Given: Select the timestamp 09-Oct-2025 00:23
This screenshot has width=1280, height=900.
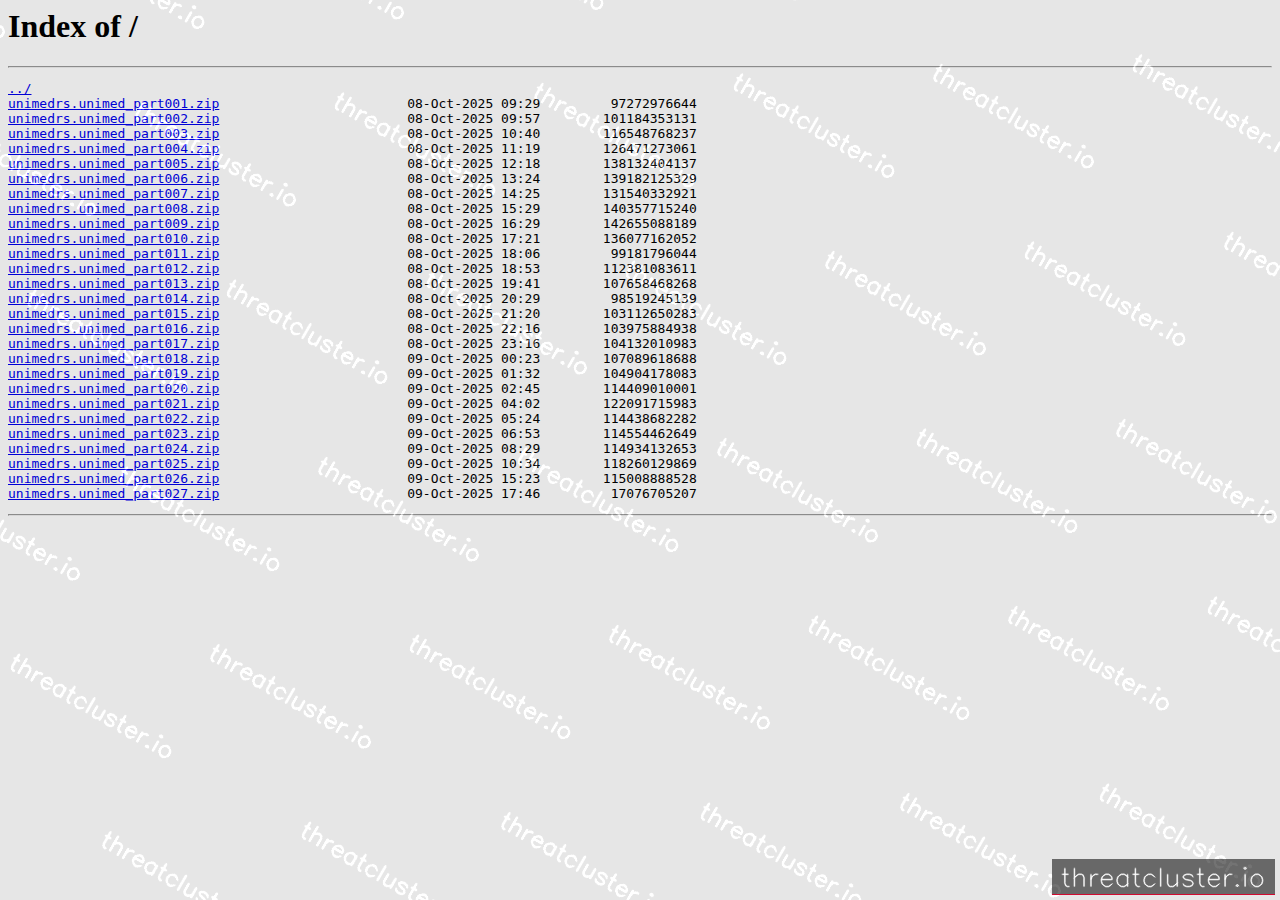Looking at the screenshot, I should coord(474,359).
